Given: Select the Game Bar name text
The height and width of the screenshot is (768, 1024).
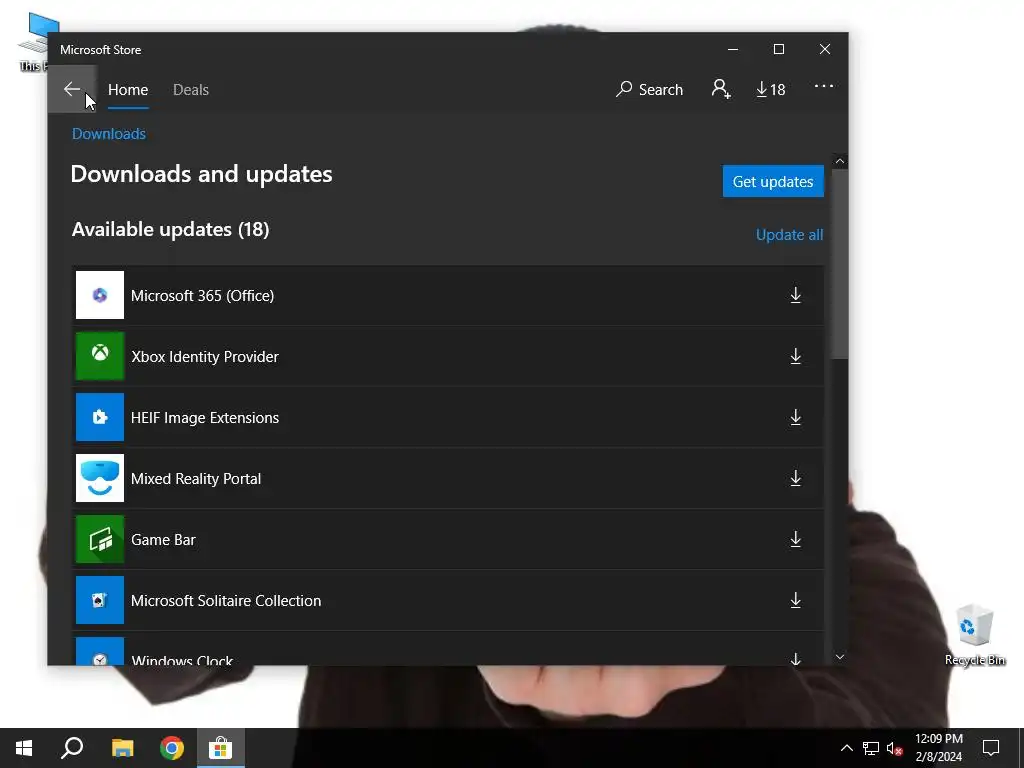Looking at the screenshot, I should pos(163,539).
